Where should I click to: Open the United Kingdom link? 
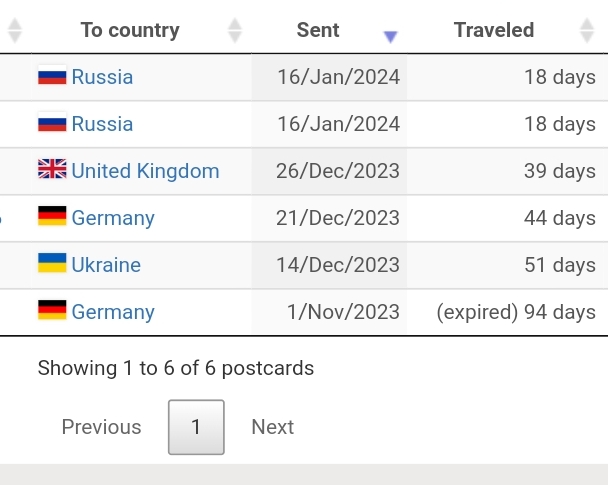click(145, 171)
